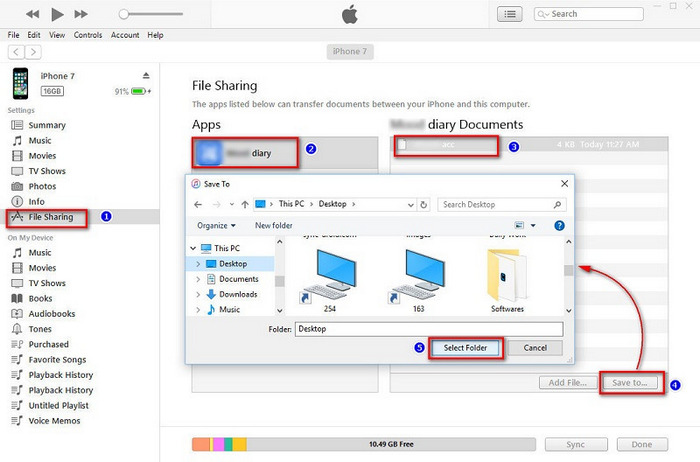Click the Save to... button
The height and width of the screenshot is (462, 700).
pyautogui.click(x=630, y=383)
